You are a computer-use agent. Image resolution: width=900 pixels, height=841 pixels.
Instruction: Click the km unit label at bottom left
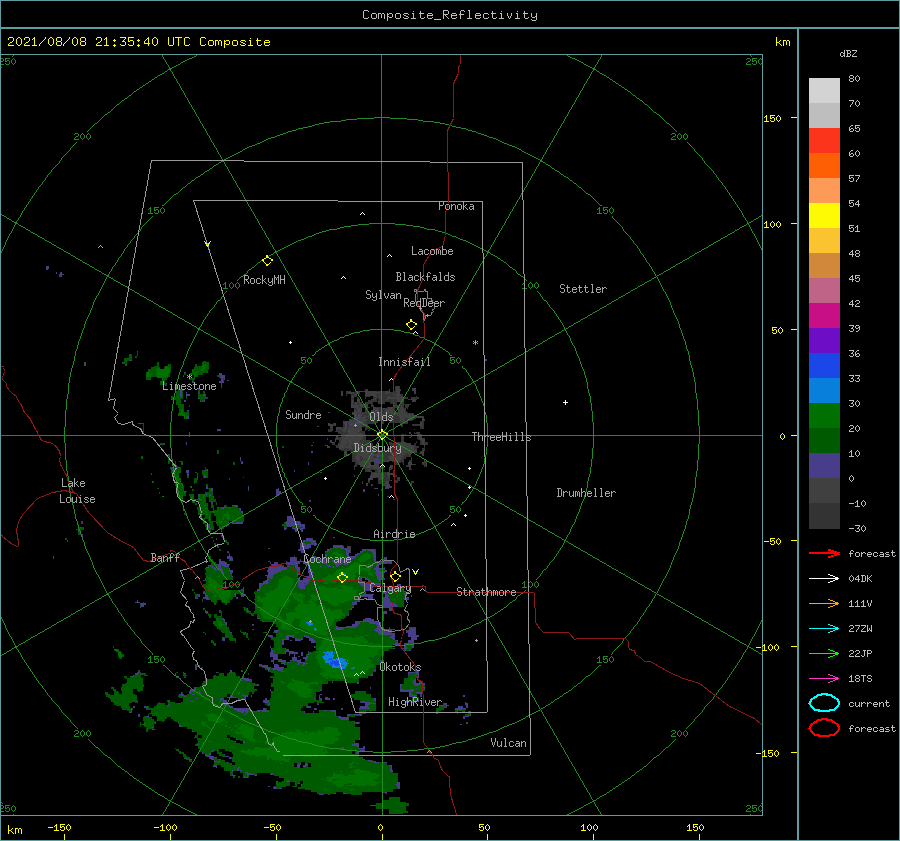click(15, 830)
